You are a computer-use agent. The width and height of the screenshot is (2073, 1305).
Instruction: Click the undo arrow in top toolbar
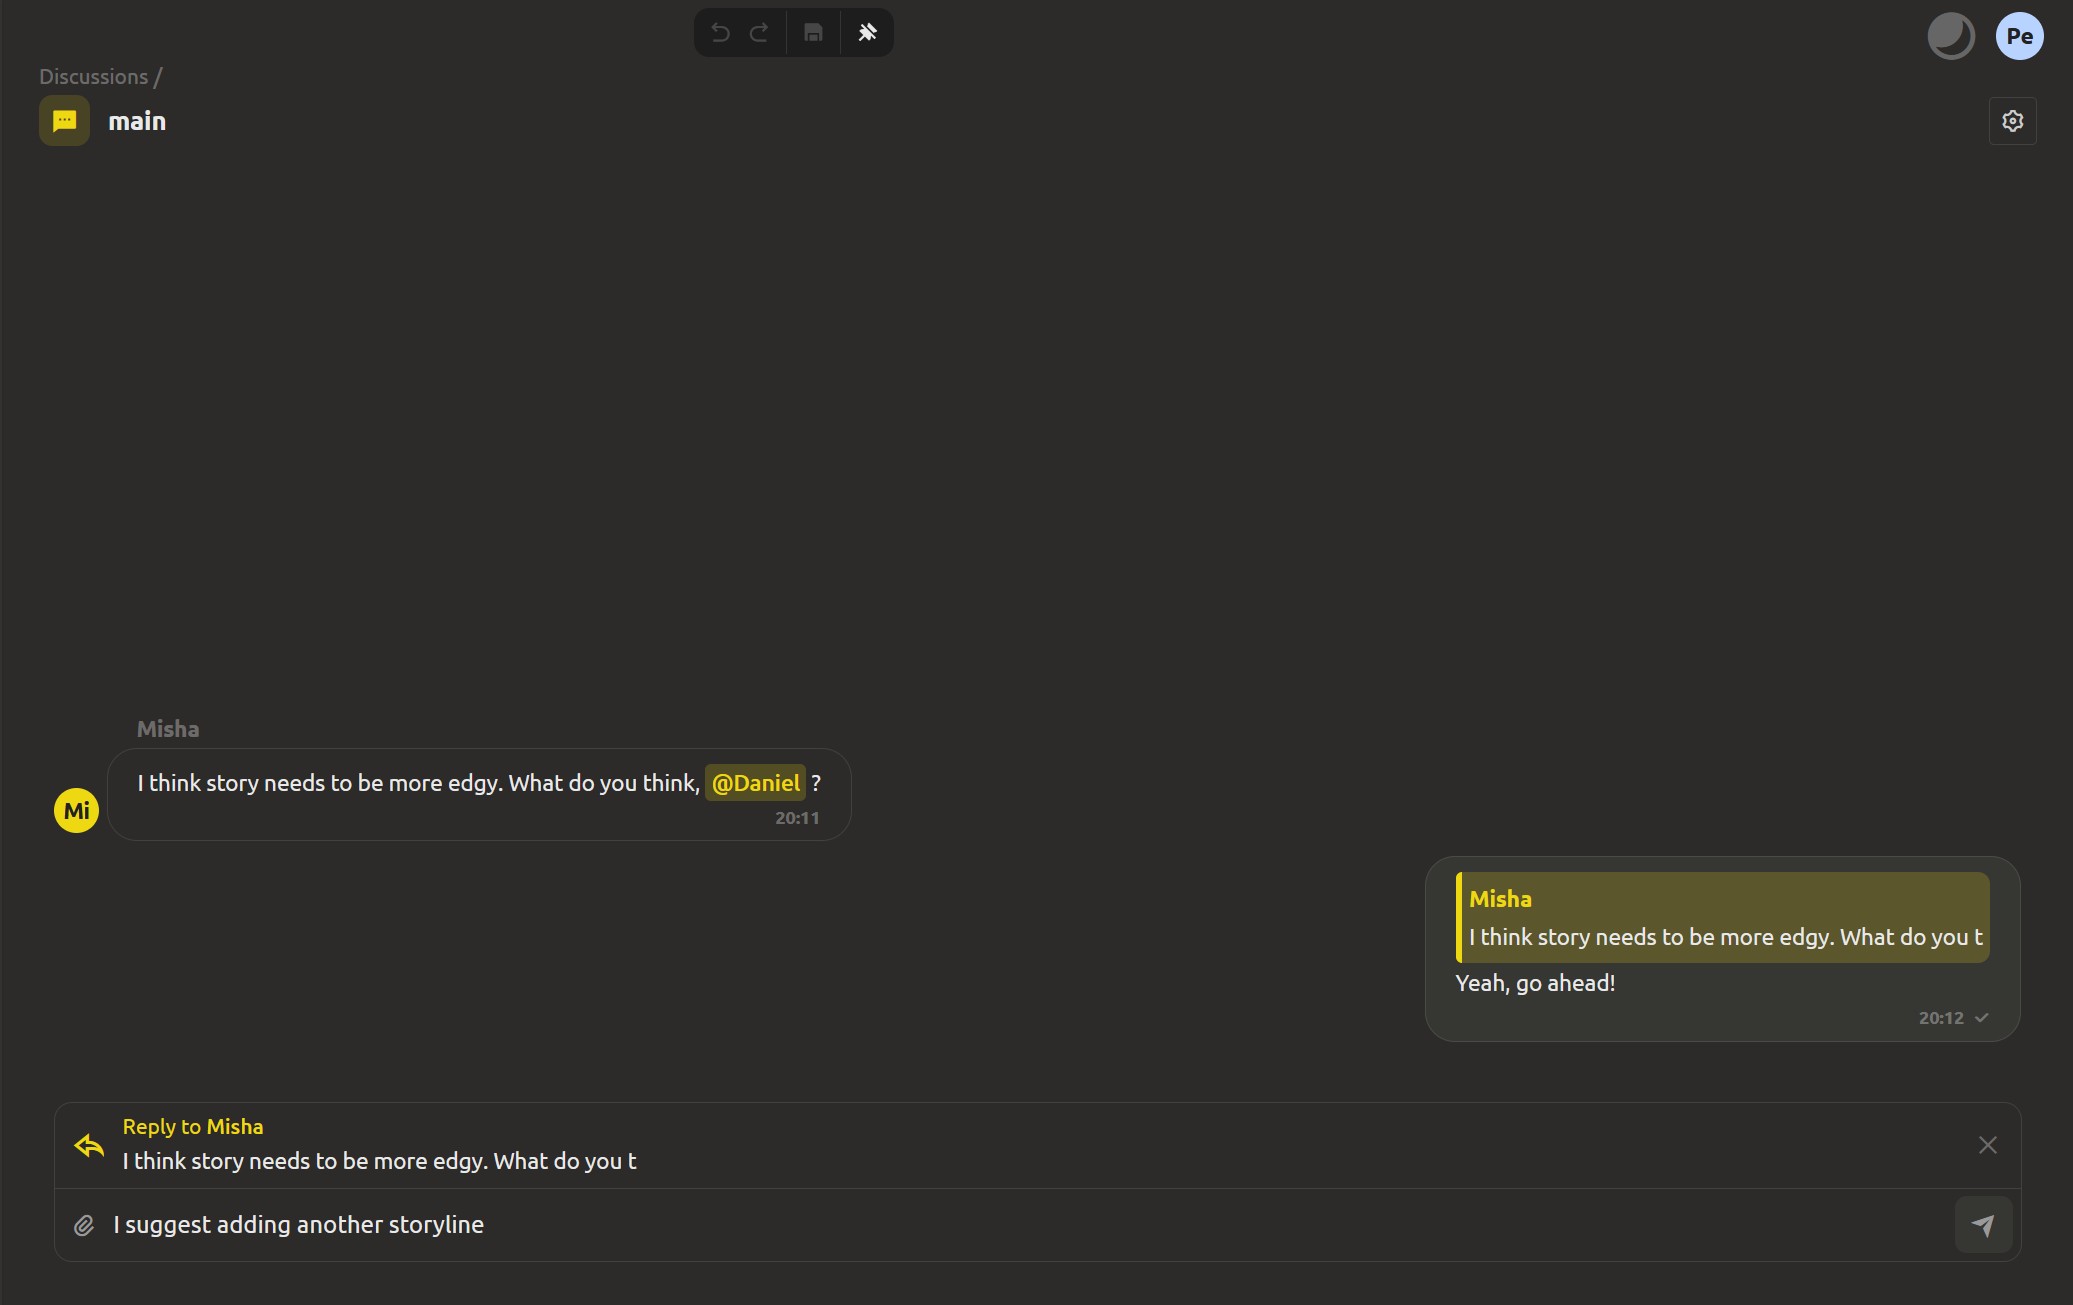[x=720, y=33]
